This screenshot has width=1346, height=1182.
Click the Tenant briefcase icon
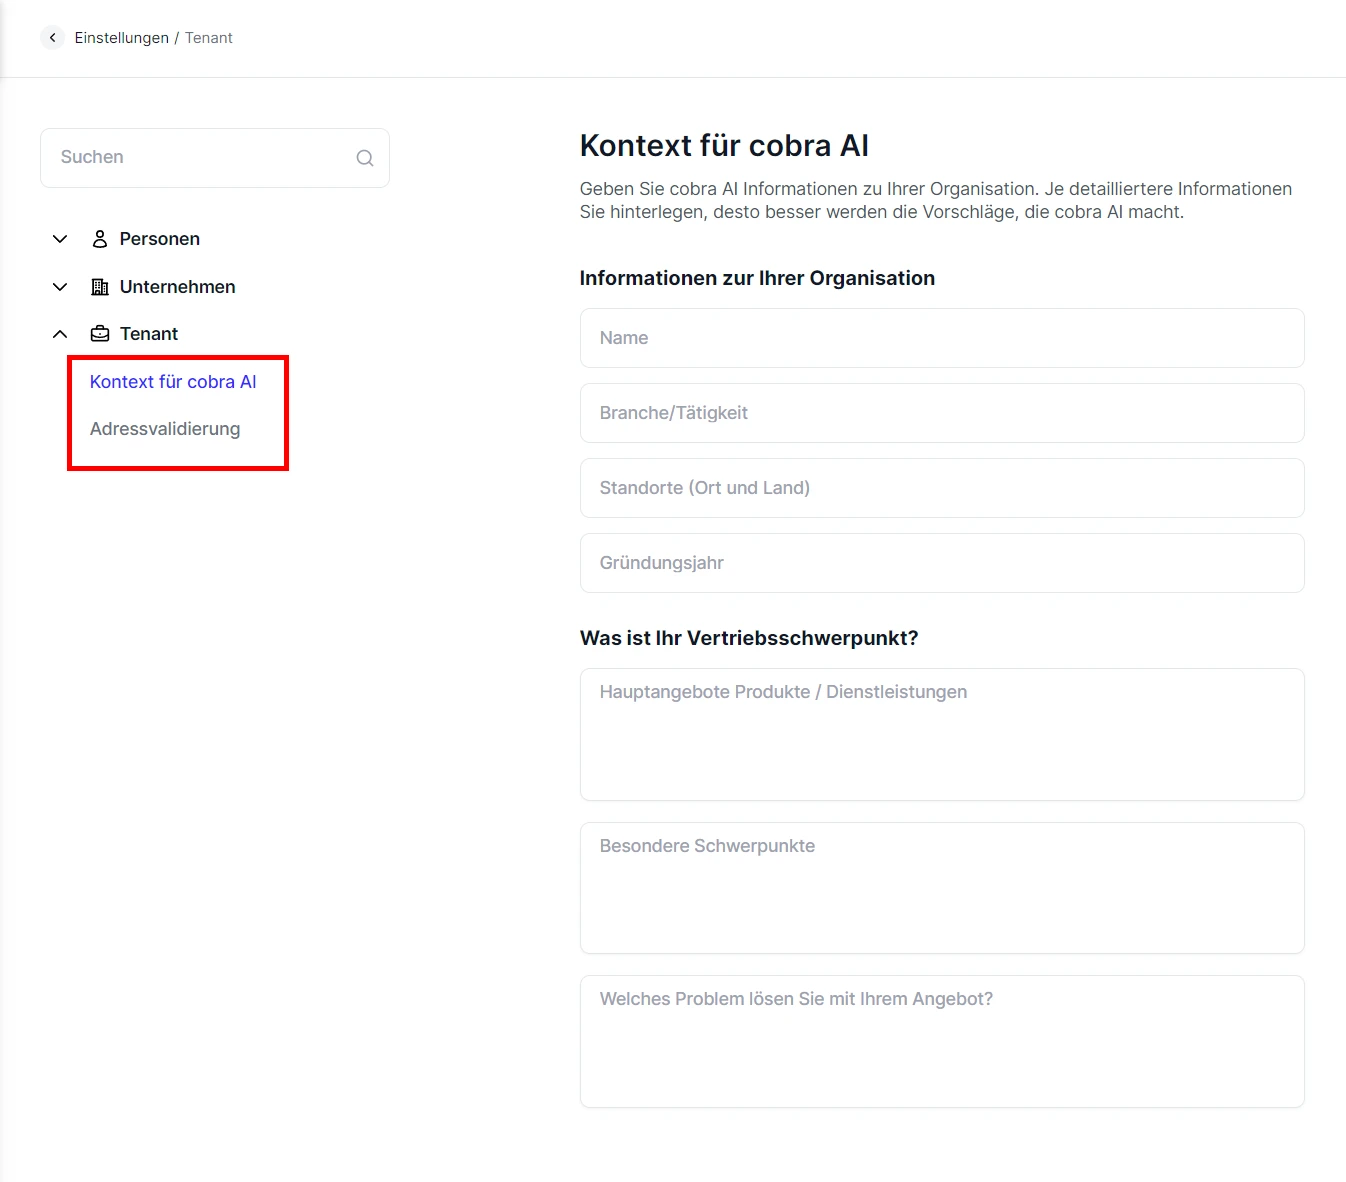pyautogui.click(x=100, y=334)
